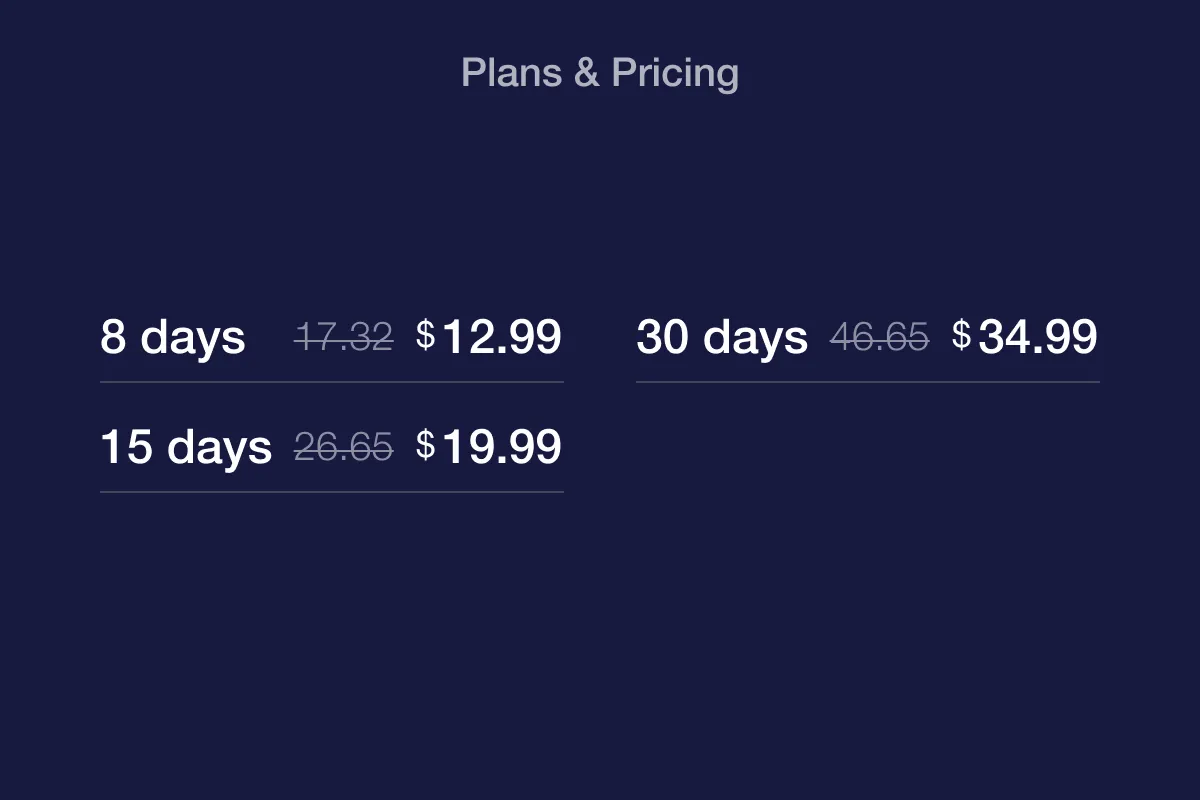The width and height of the screenshot is (1200, 800).
Task: Click the $12.99 discounted price
Action: click(x=489, y=337)
